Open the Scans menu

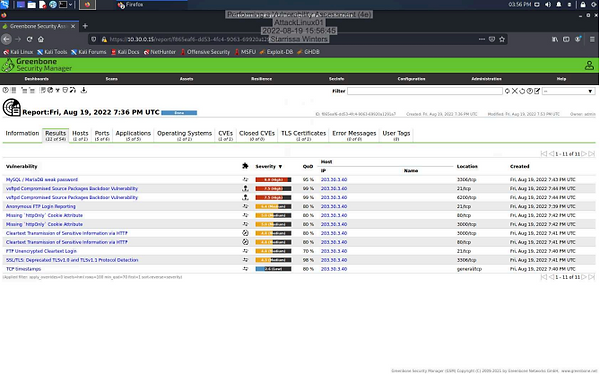coord(111,79)
